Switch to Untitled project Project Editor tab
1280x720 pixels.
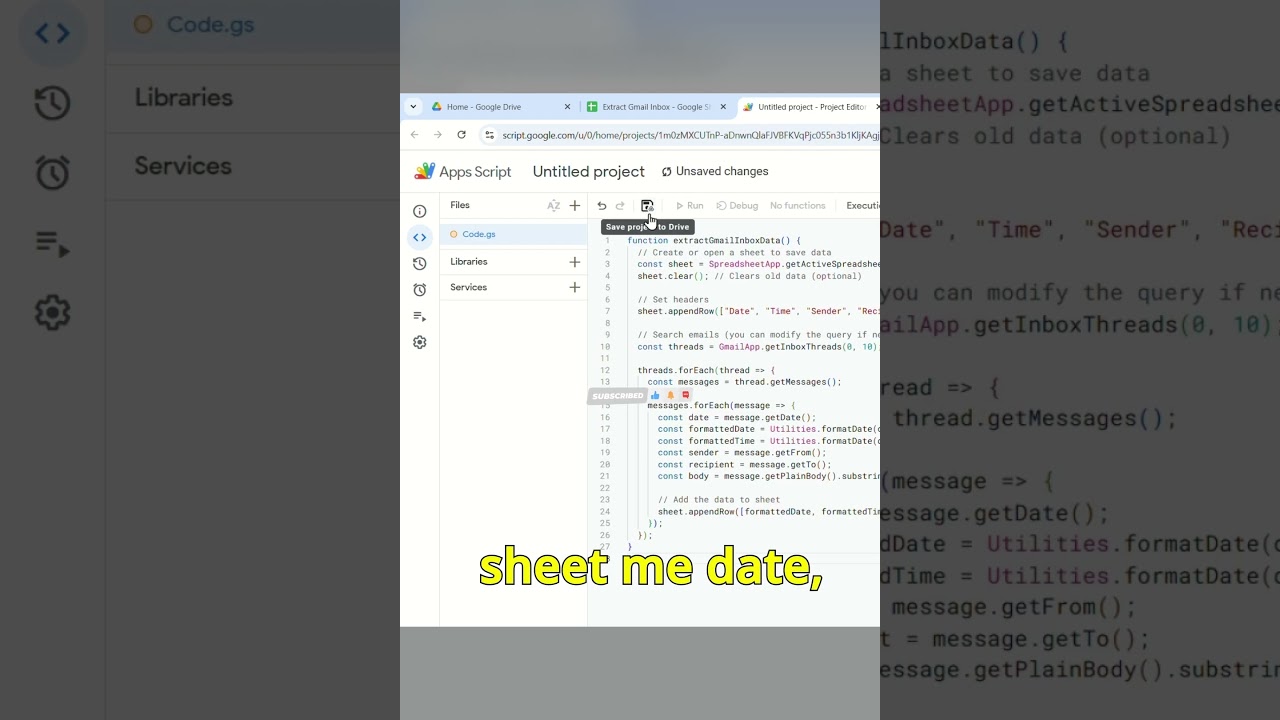810,107
